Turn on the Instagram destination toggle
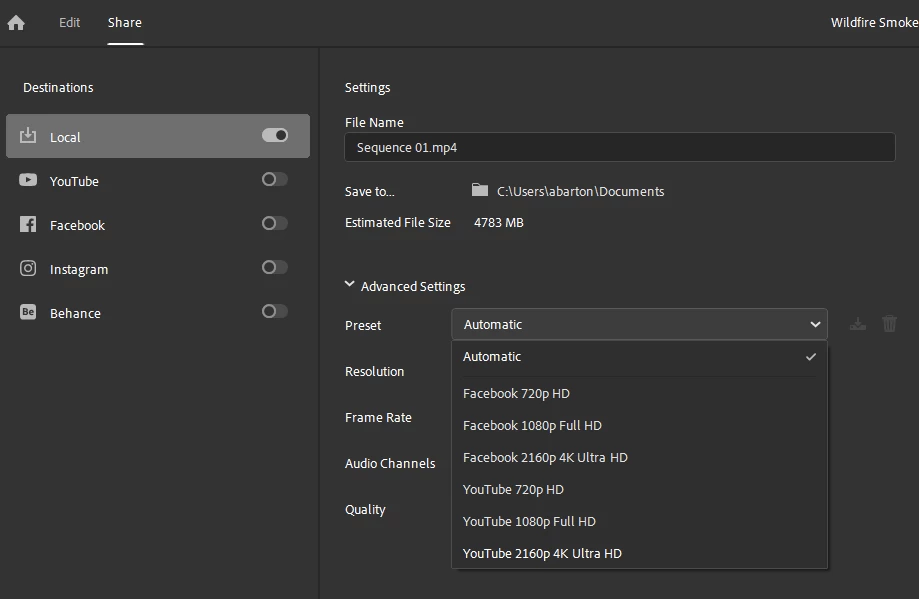The image size is (919, 599). [x=275, y=267]
